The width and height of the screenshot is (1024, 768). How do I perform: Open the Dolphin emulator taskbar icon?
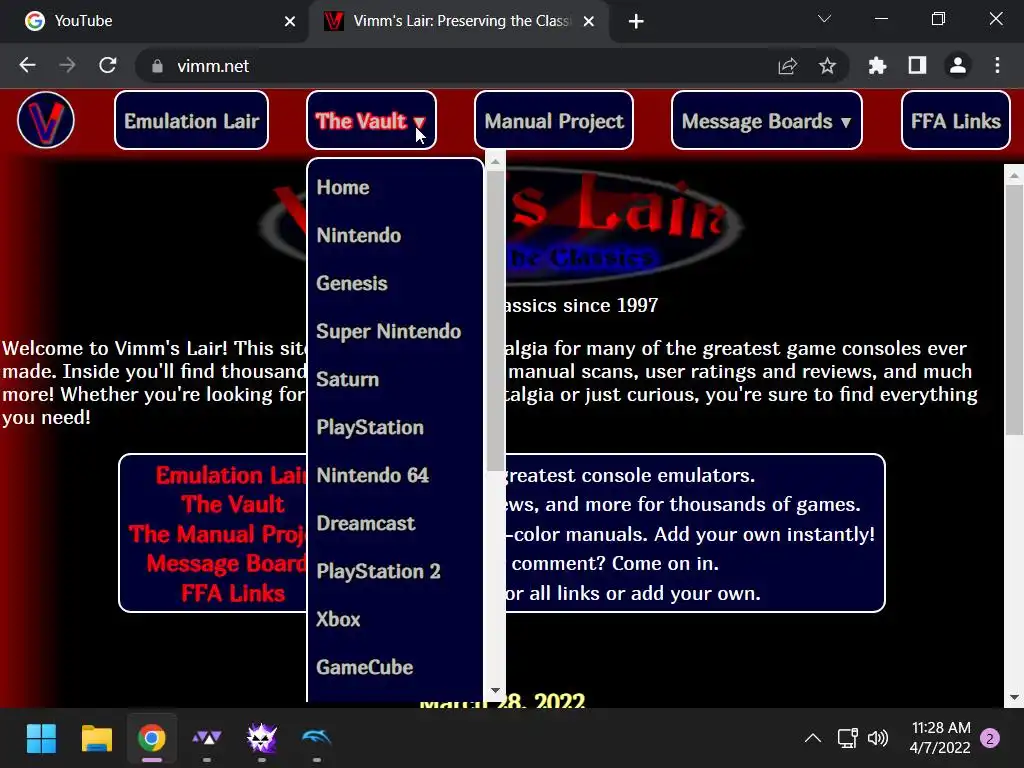point(317,739)
